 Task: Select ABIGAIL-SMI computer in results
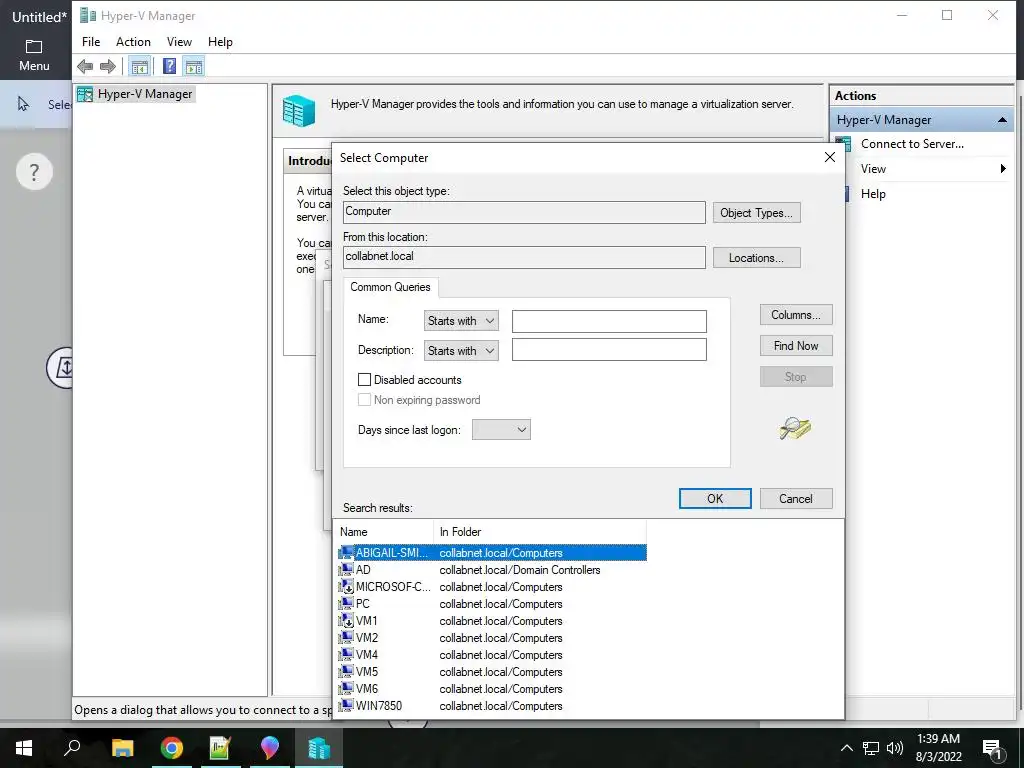point(492,552)
